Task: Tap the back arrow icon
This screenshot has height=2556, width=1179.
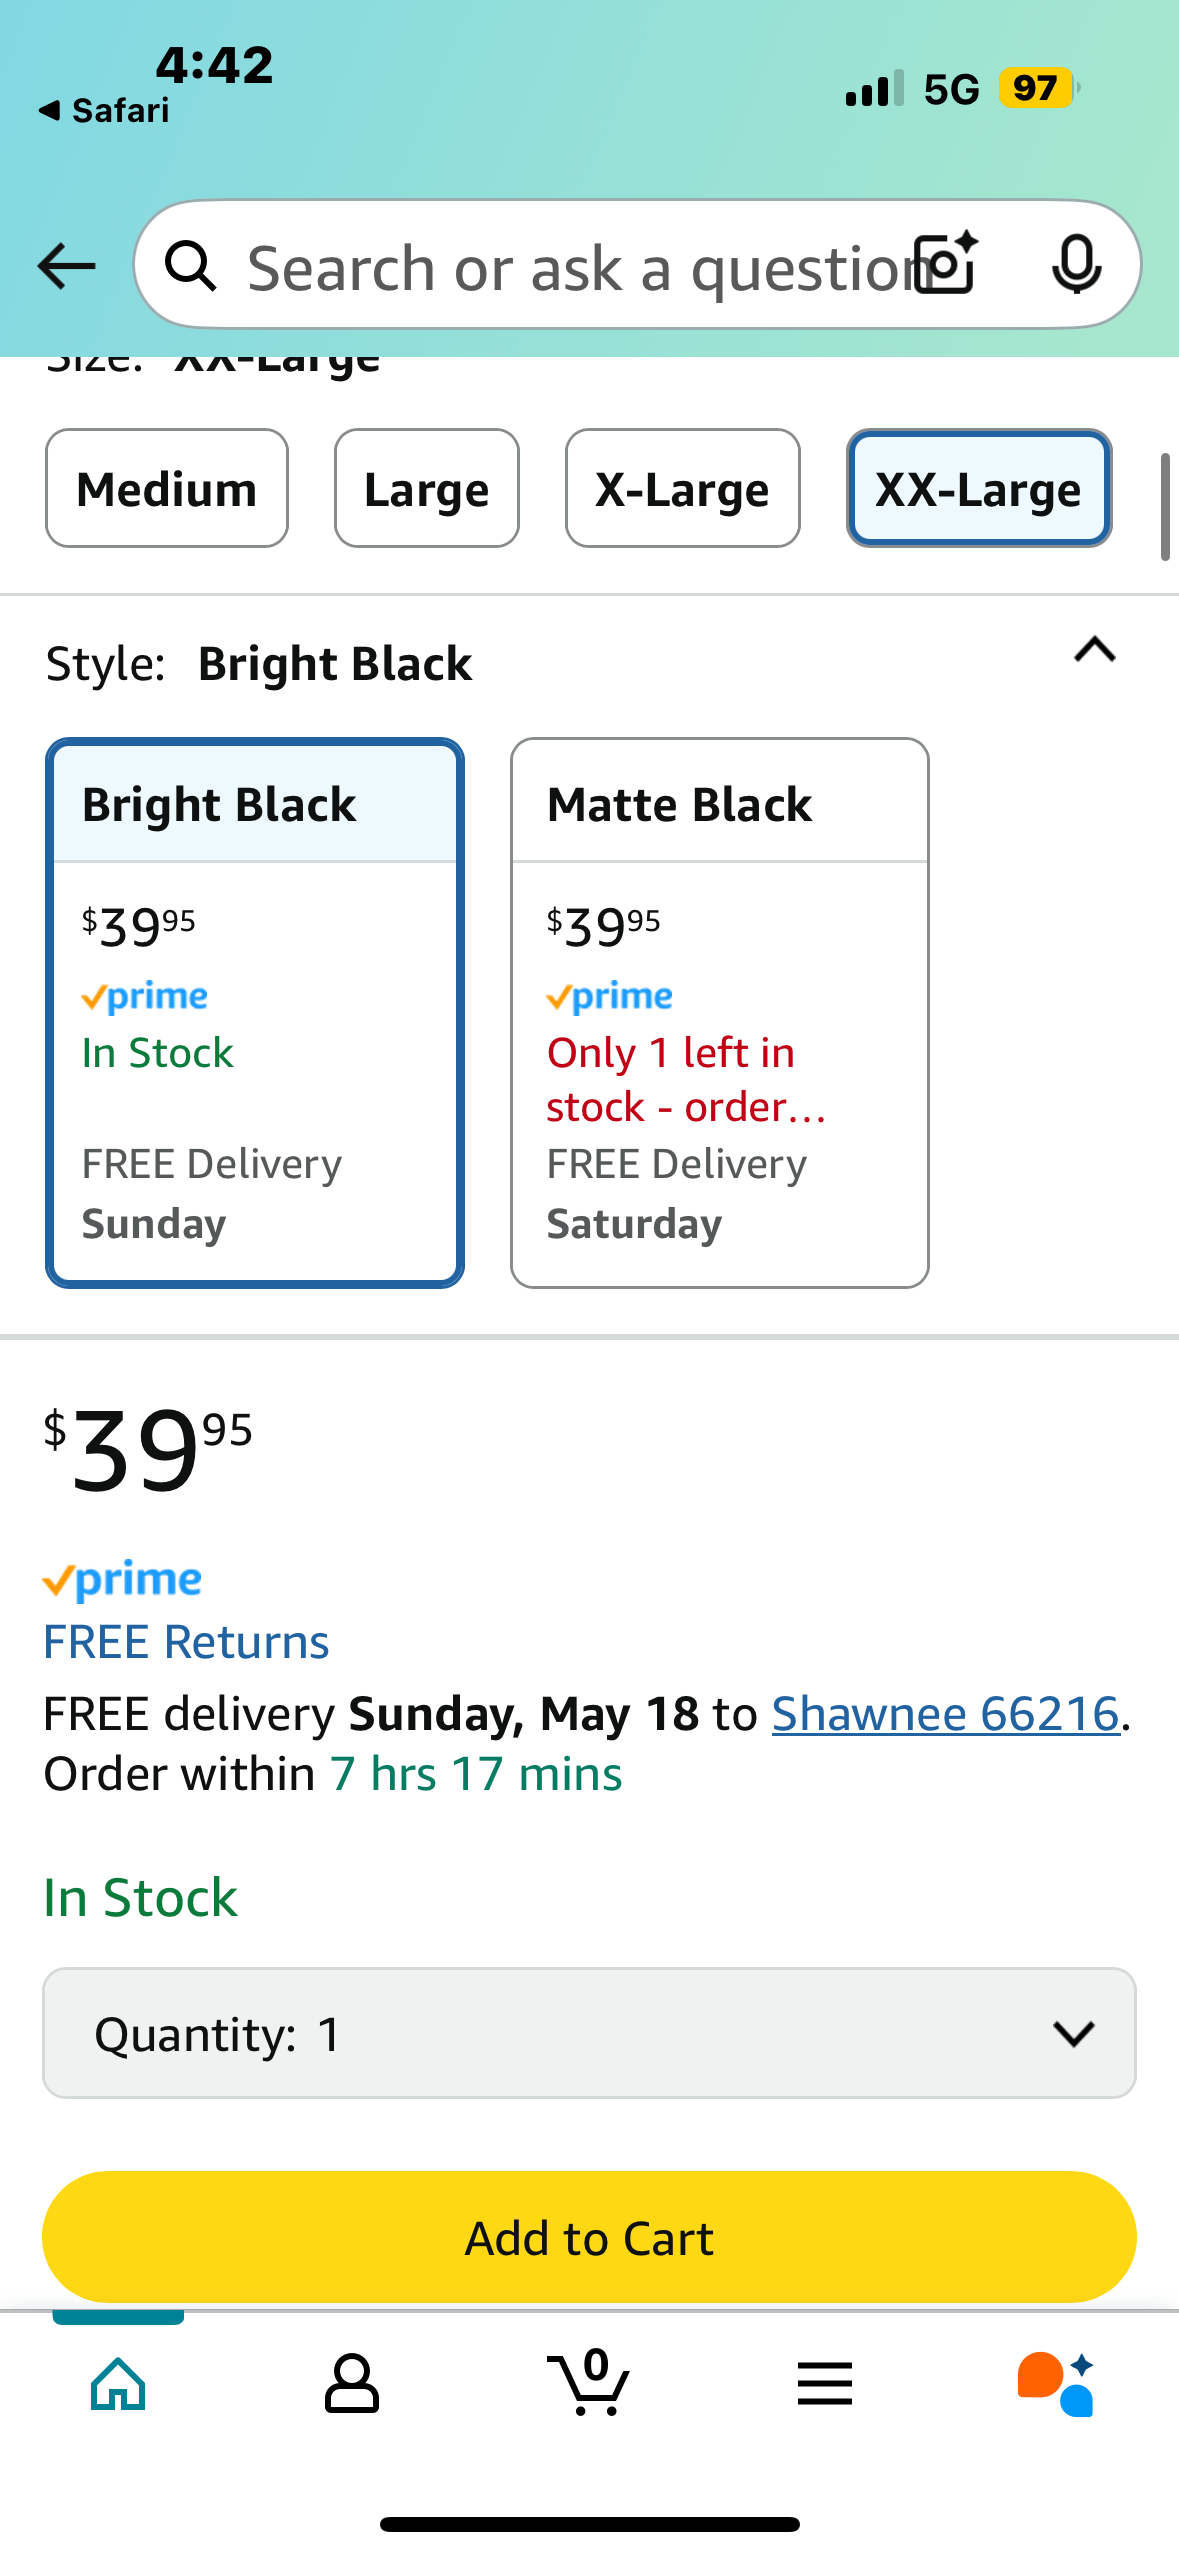Action: coord(66,266)
